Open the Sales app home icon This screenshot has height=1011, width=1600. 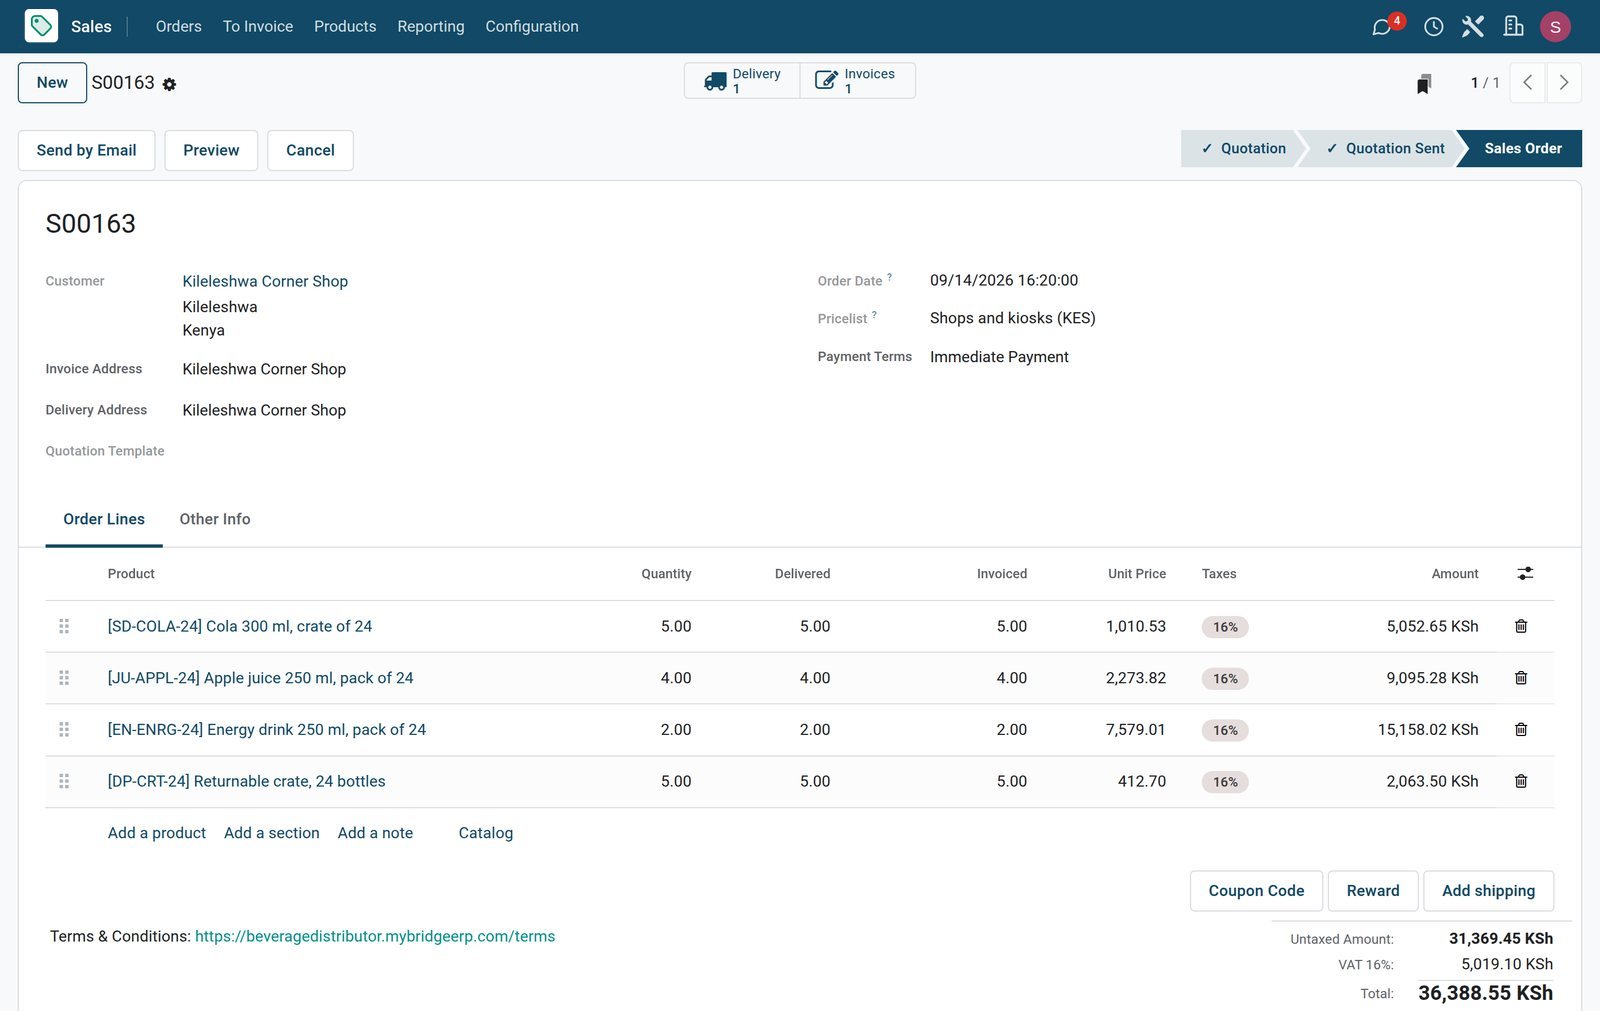pos(41,26)
